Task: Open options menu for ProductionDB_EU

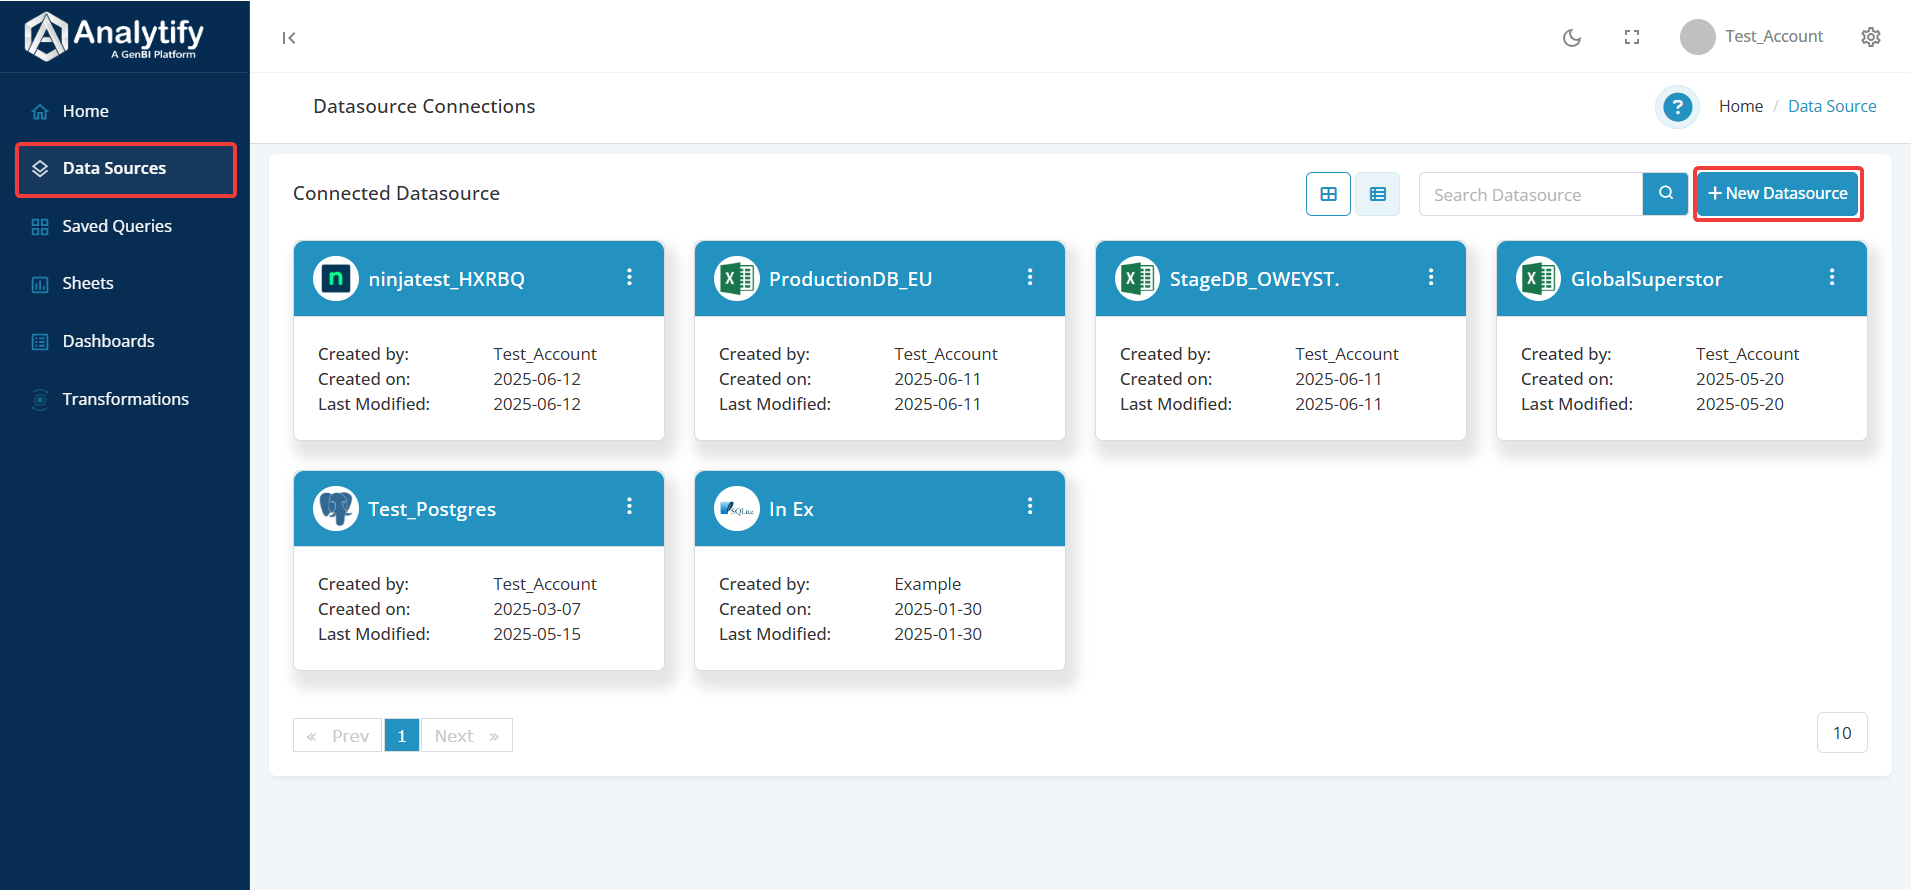Action: 1030,277
